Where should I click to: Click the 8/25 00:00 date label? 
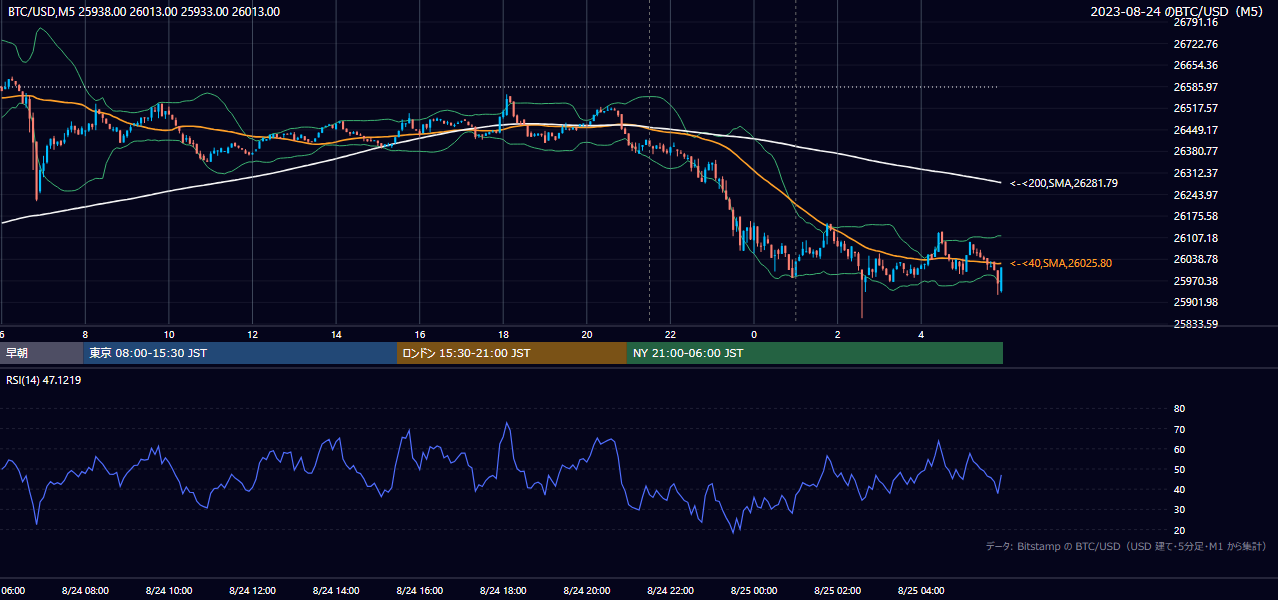tap(754, 591)
